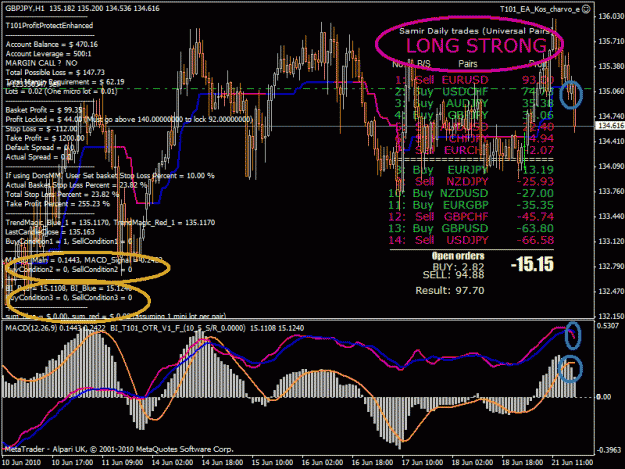Click the 'SELL: 94.88' value
This screenshot has width=625, height=469.
click(x=453, y=275)
